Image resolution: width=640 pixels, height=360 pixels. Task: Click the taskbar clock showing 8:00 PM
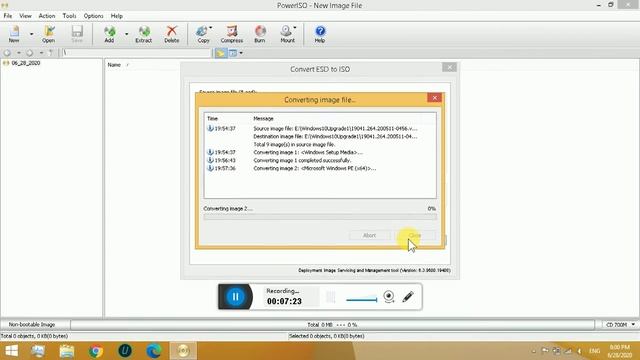(x=620, y=351)
